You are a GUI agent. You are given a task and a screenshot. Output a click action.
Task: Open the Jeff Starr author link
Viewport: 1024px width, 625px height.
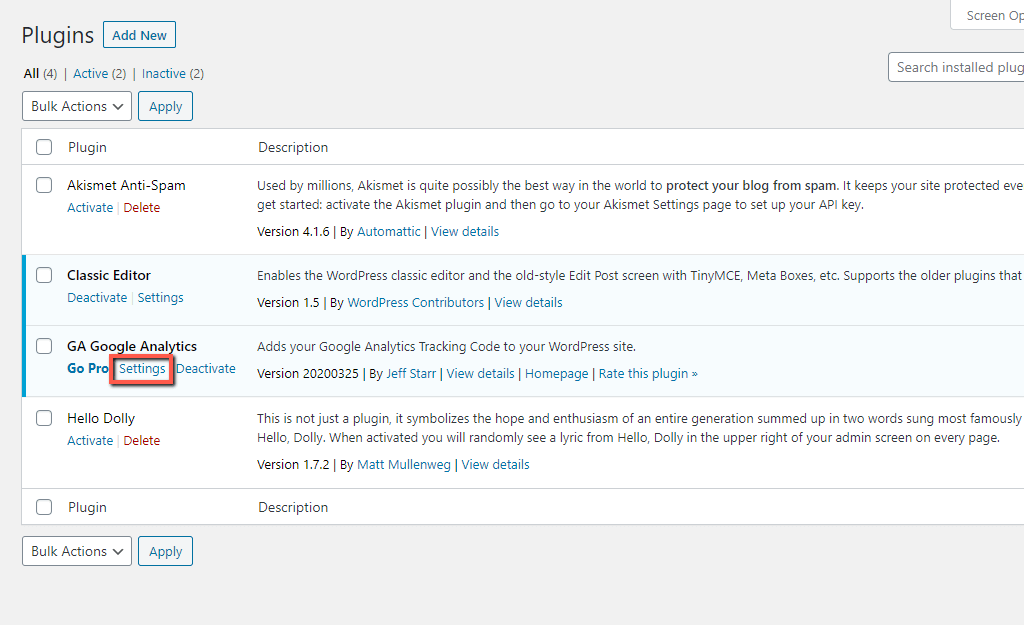[411, 374]
